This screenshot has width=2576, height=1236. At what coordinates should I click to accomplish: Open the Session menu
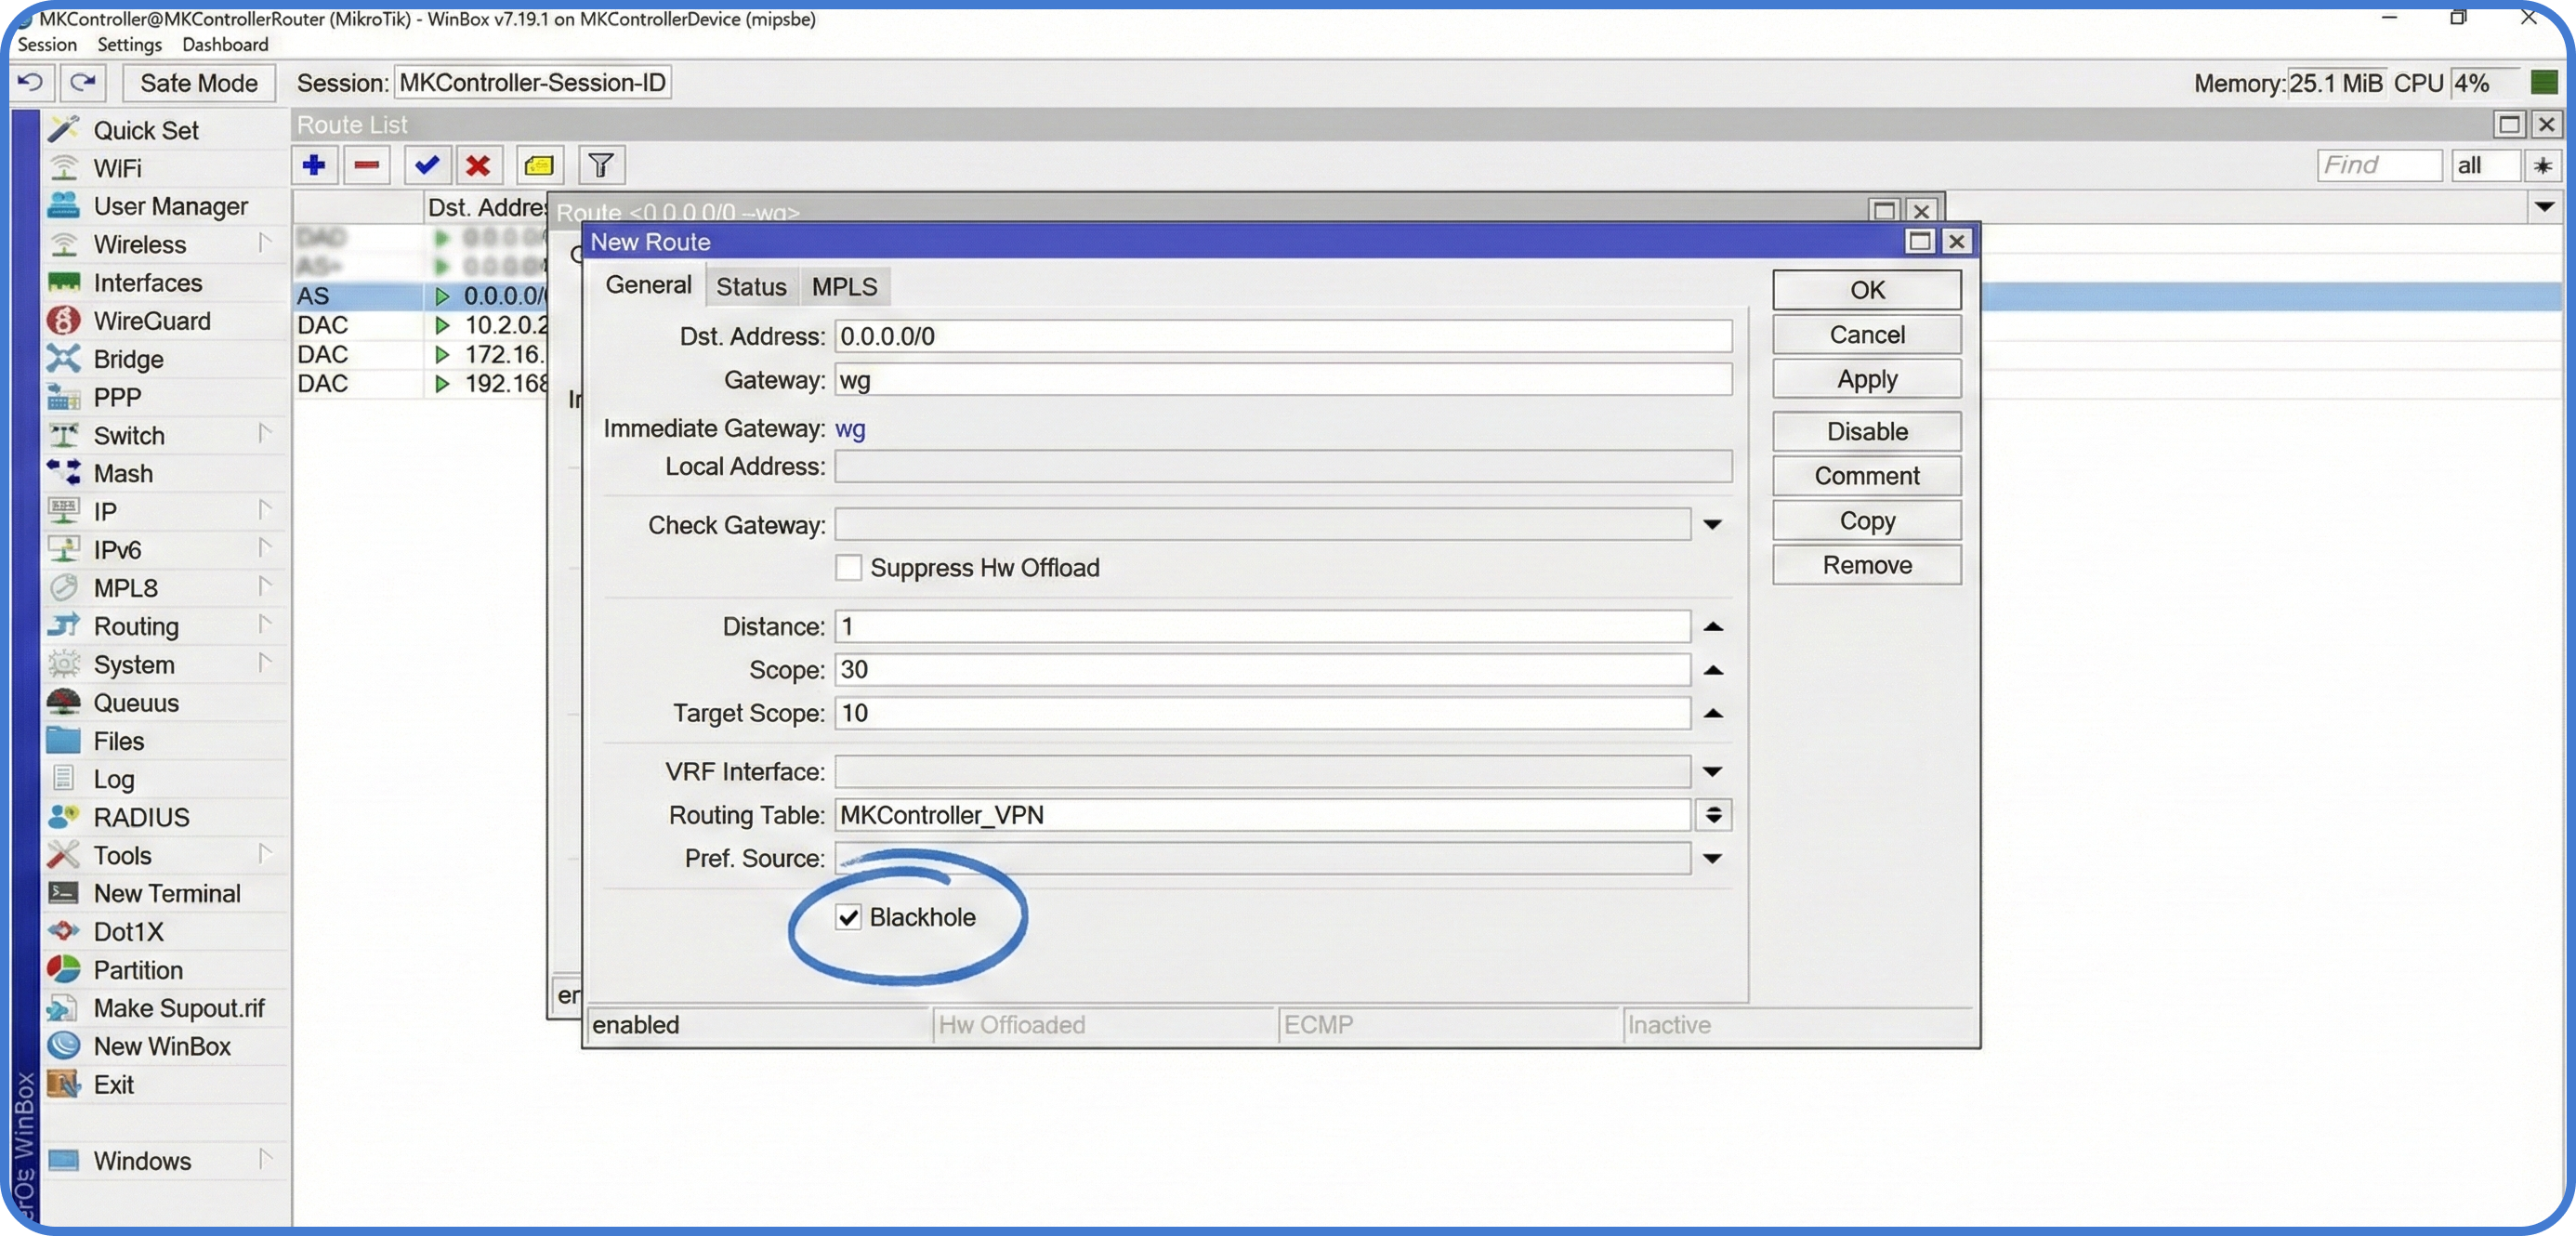pos(47,44)
